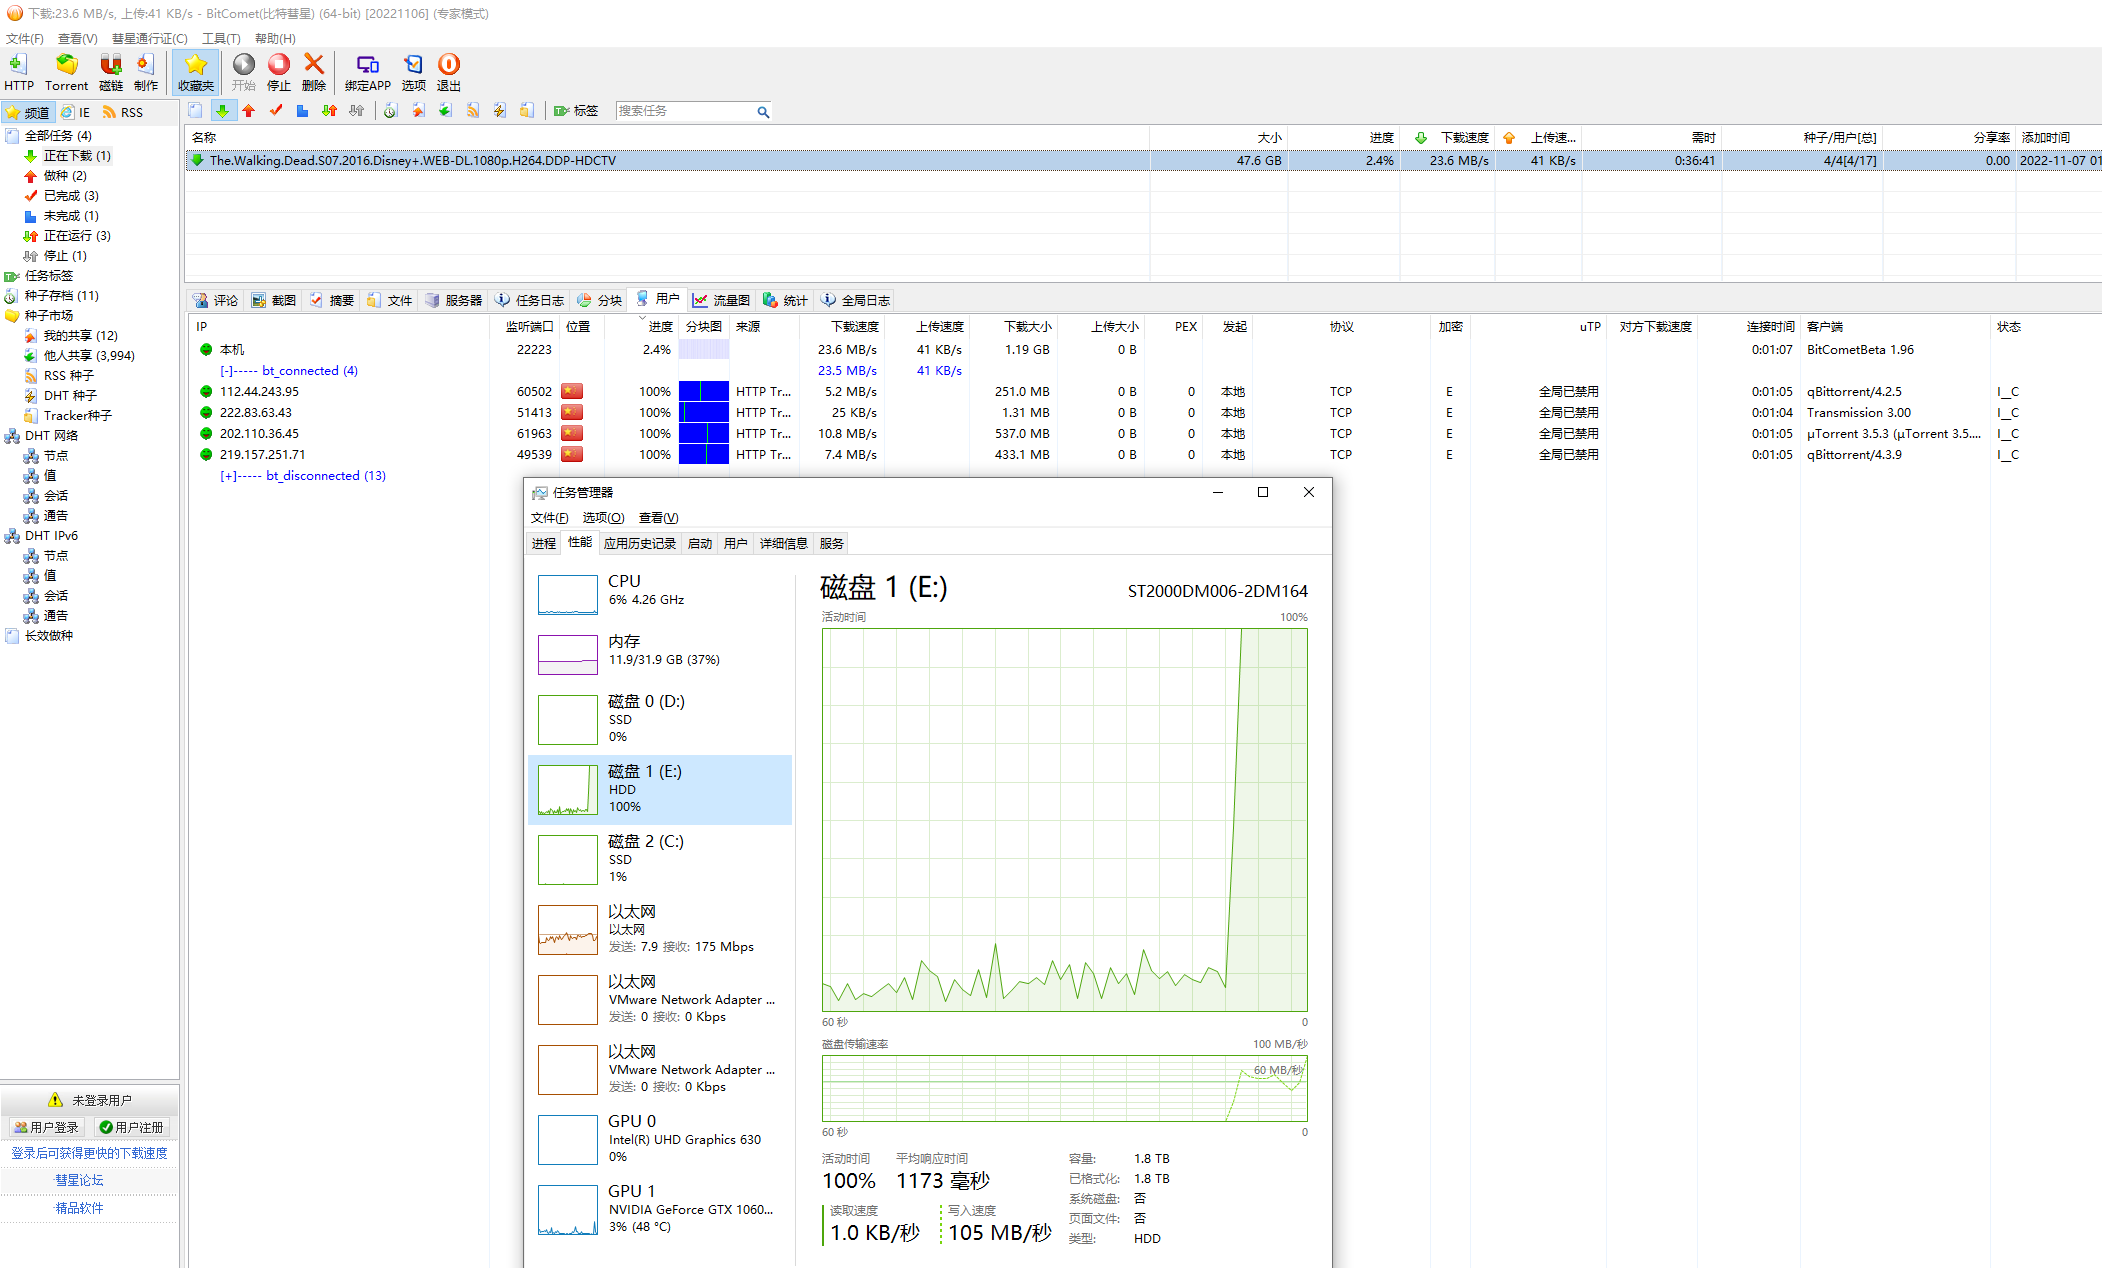Click the 用户登录 login button

tap(46, 1127)
